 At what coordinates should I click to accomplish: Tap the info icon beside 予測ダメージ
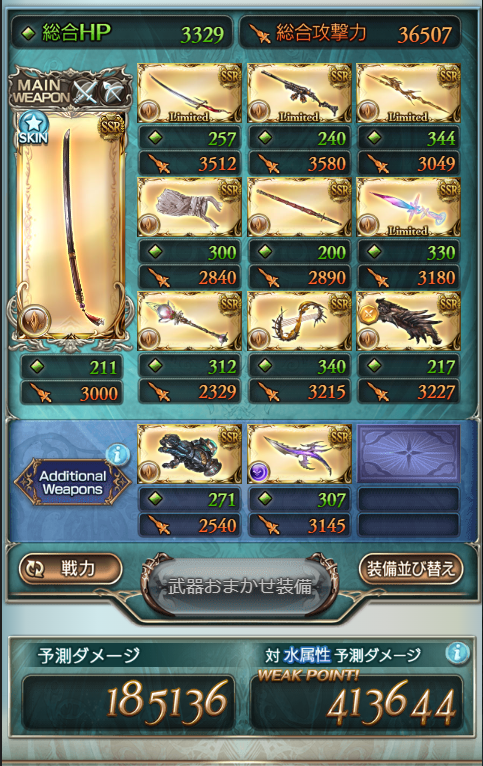point(457,653)
